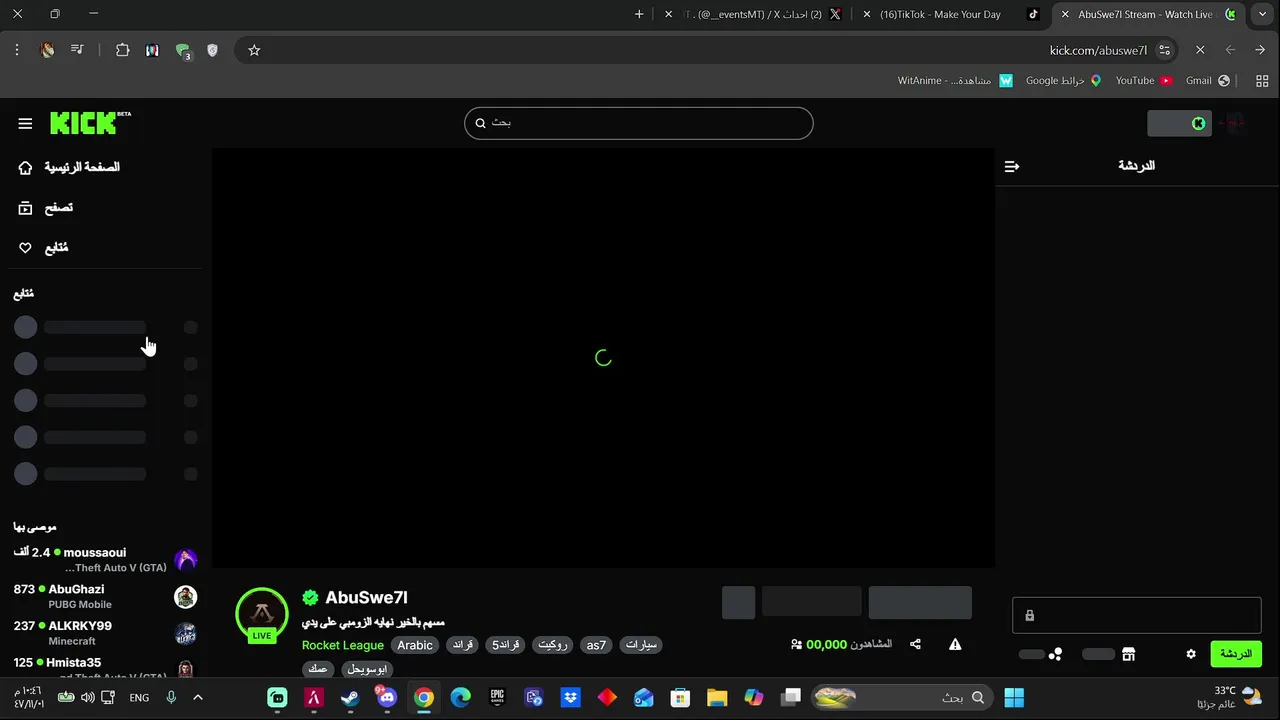Stop loading the page
Image resolution: width=1280 pixels, height=720 pixels.
tap(1200, 50)
